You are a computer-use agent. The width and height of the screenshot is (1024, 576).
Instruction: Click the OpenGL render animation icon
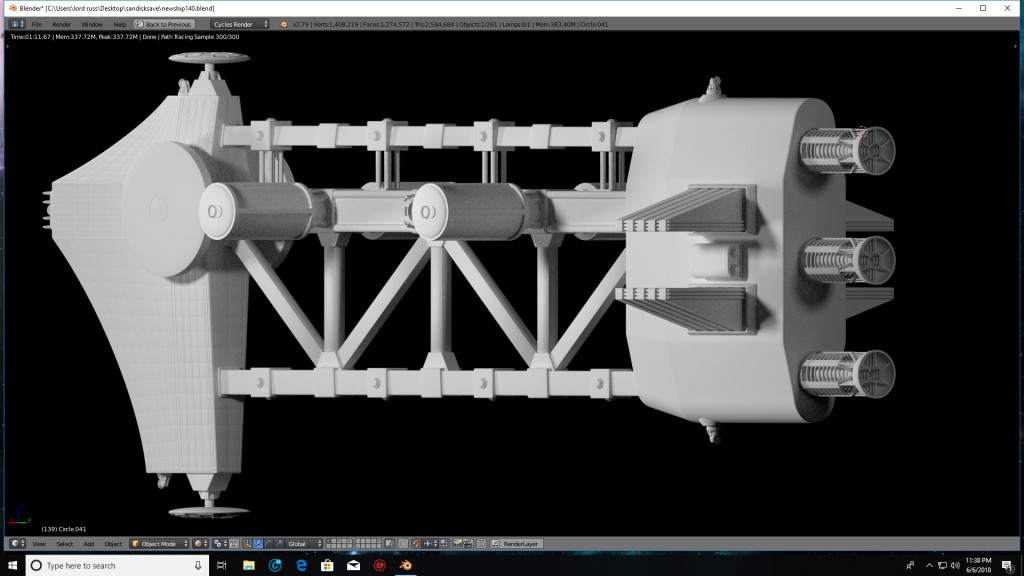tap(468, 543)
